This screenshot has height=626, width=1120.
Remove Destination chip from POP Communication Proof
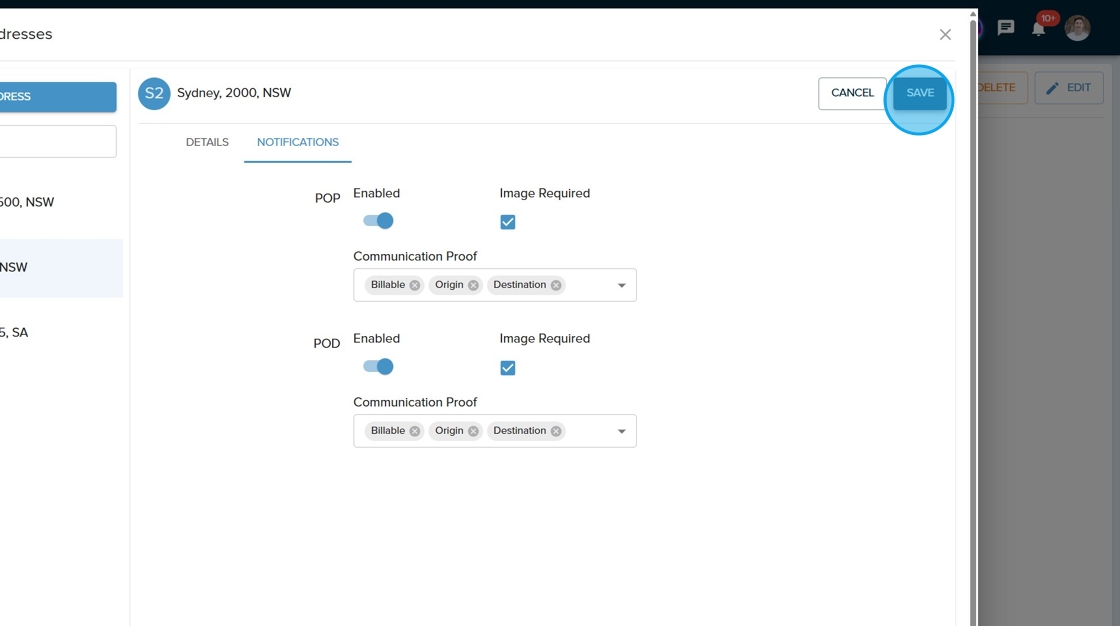(x=556, y=285)
